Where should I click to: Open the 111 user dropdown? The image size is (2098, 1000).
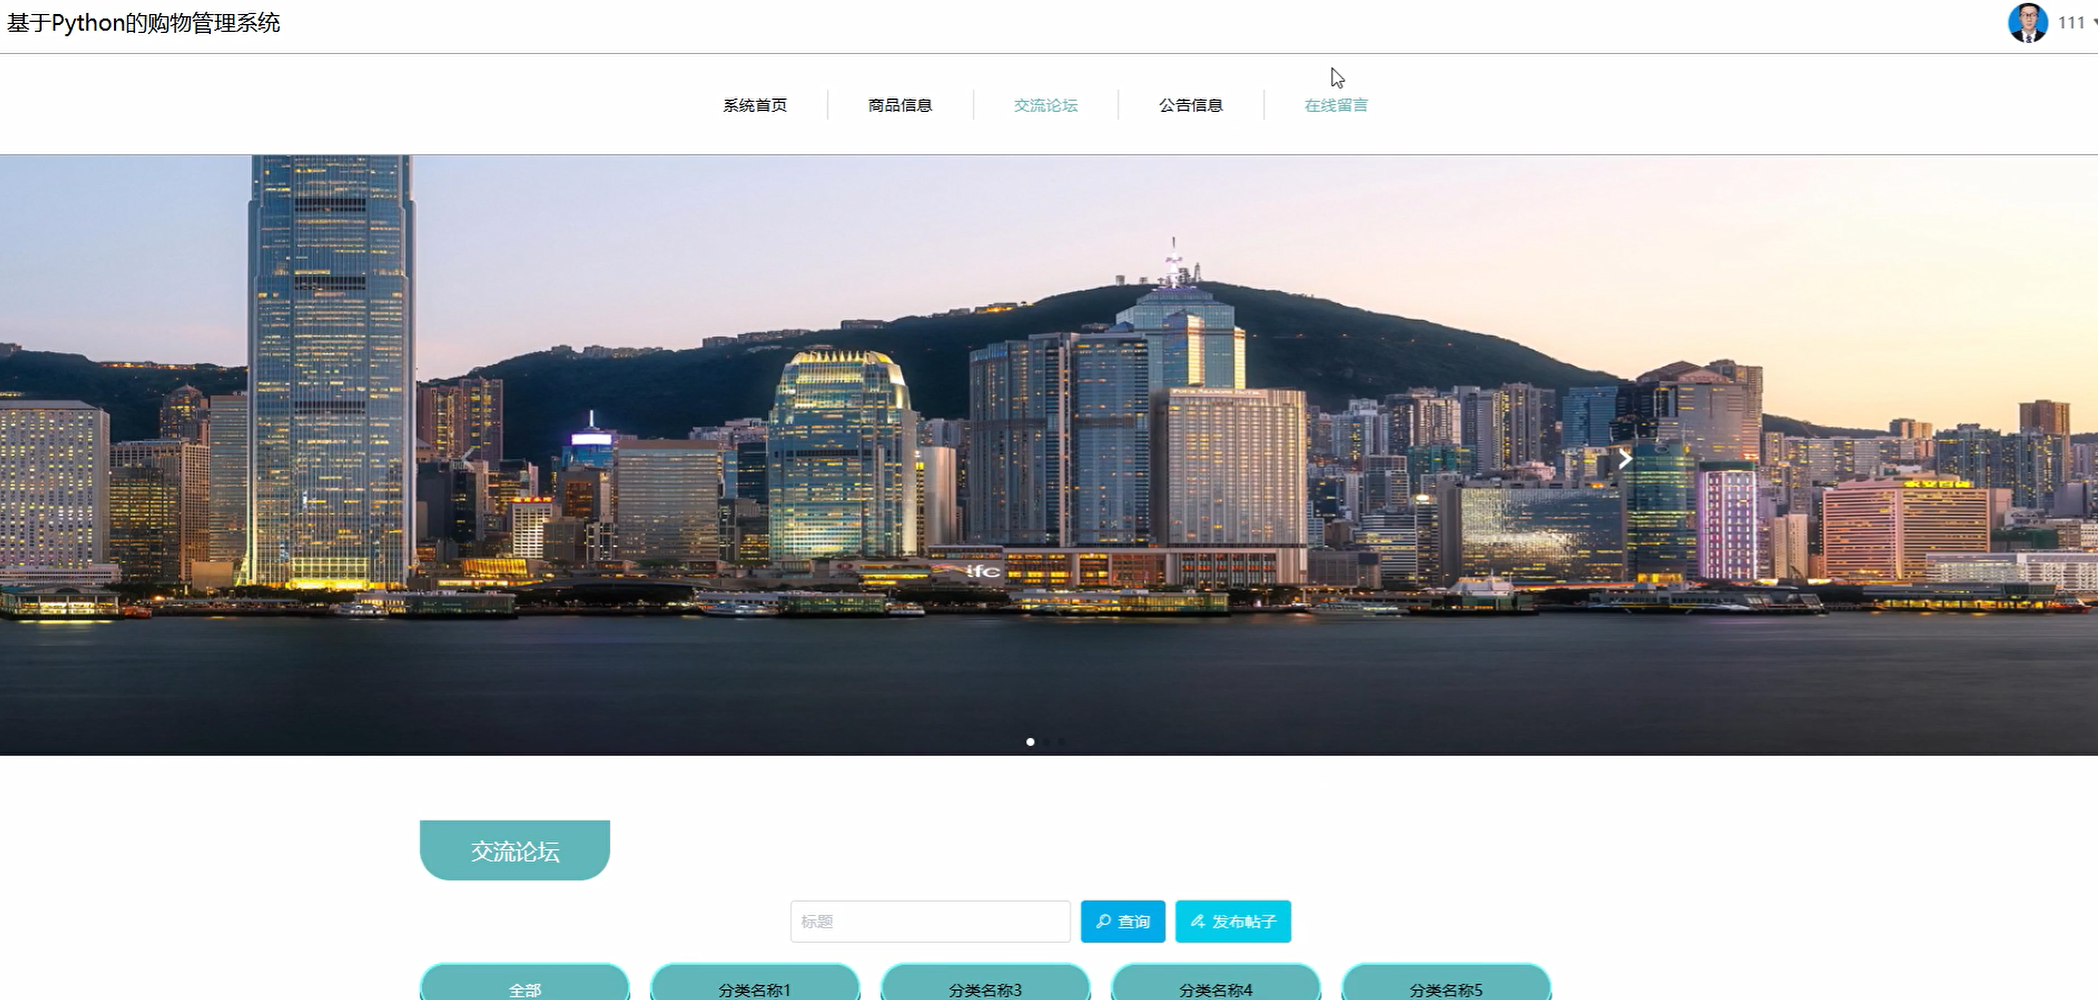point(2076,23)
